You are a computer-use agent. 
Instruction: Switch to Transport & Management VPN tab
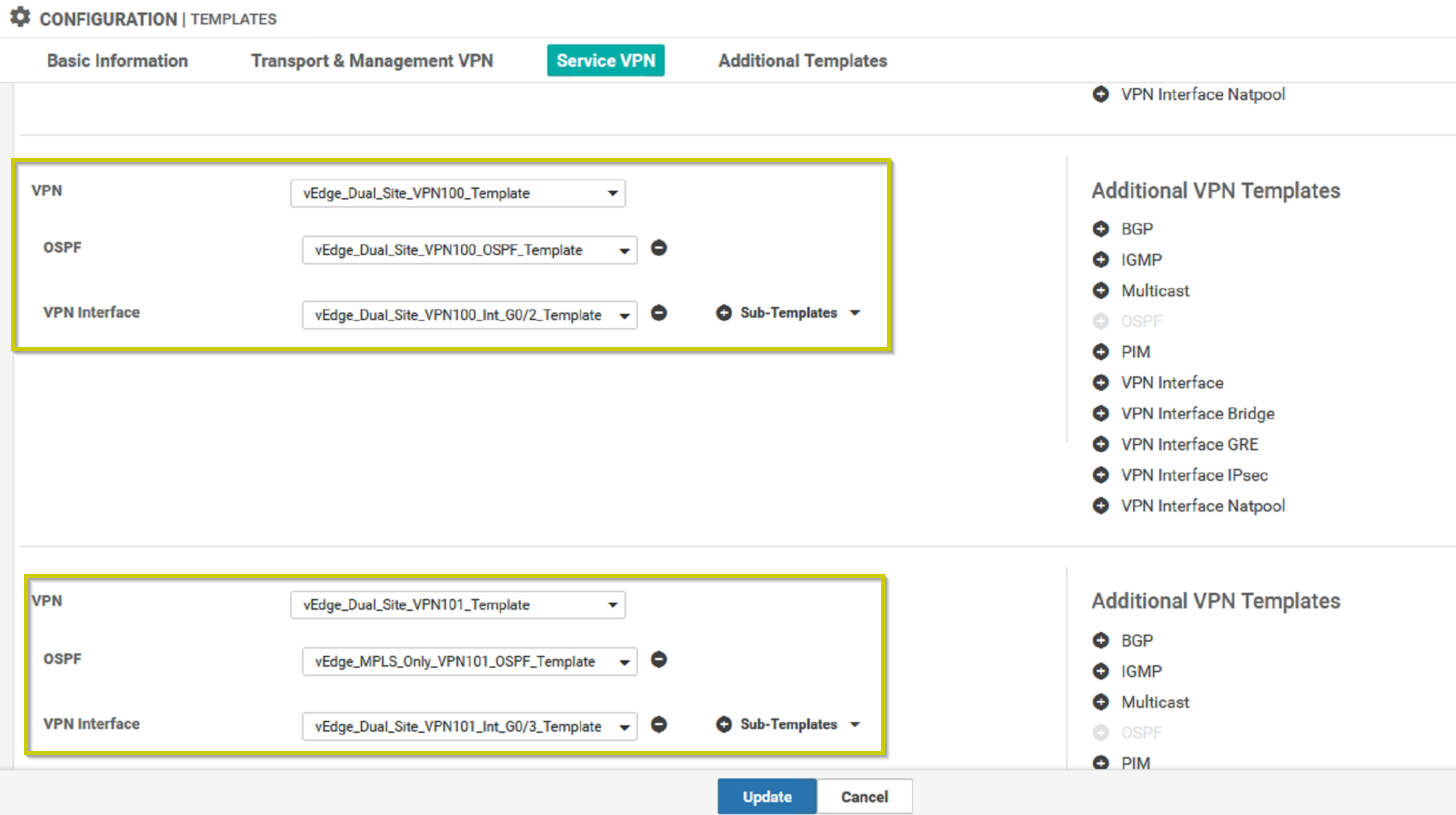click(x=372, y=61)
